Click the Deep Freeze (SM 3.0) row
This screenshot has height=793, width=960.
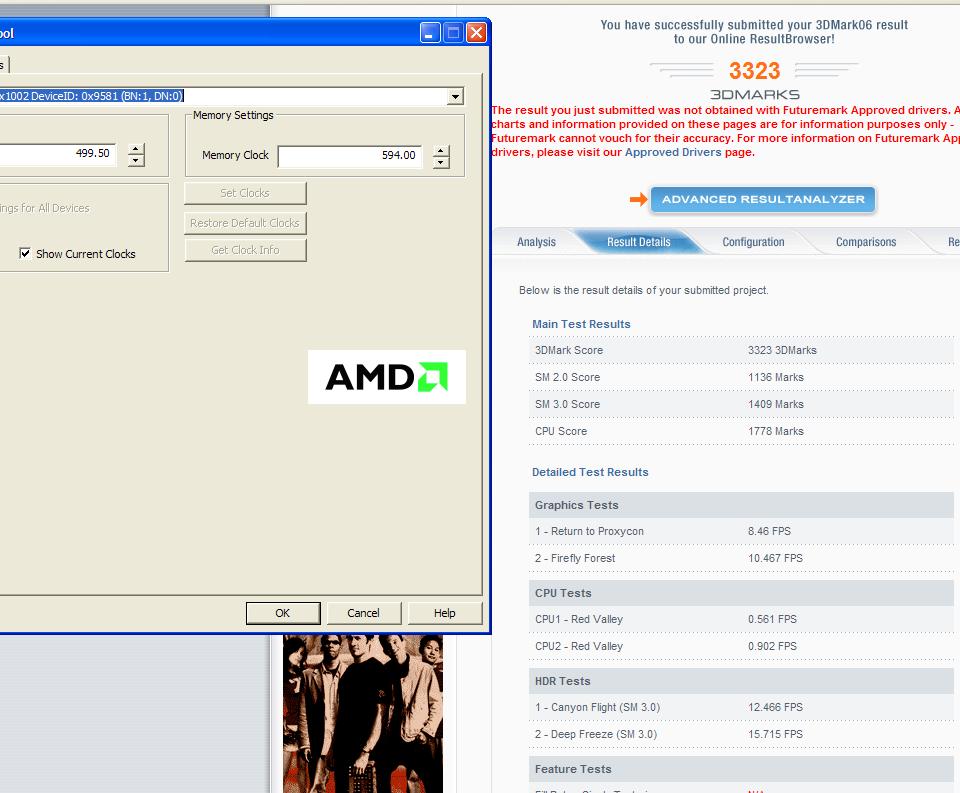coord(741,734)
